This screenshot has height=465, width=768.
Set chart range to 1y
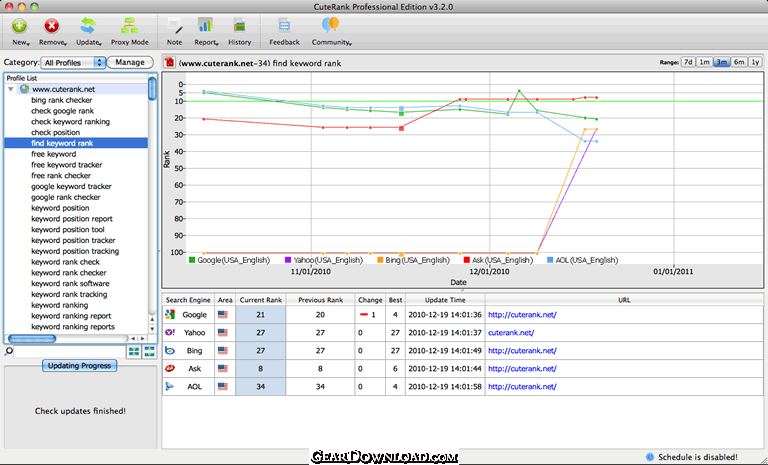click(755, 62)
